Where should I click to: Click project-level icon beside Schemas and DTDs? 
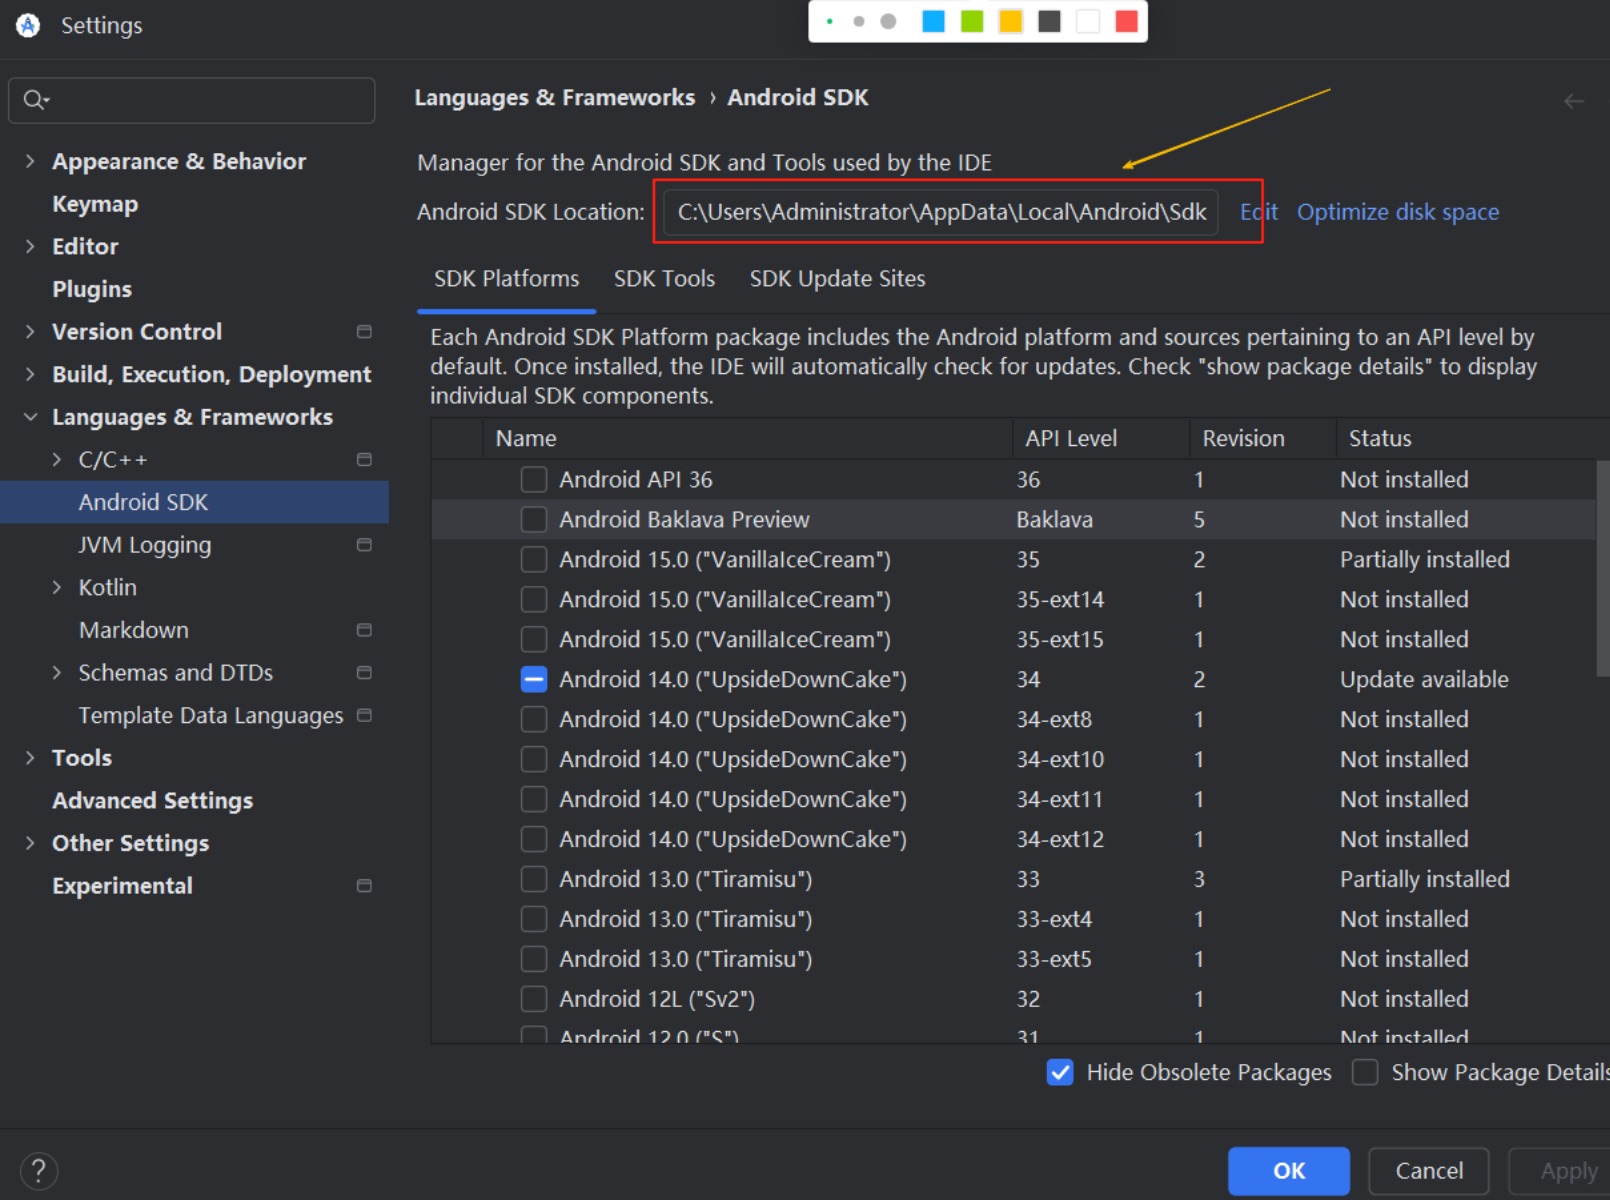[x=364, y=673]
